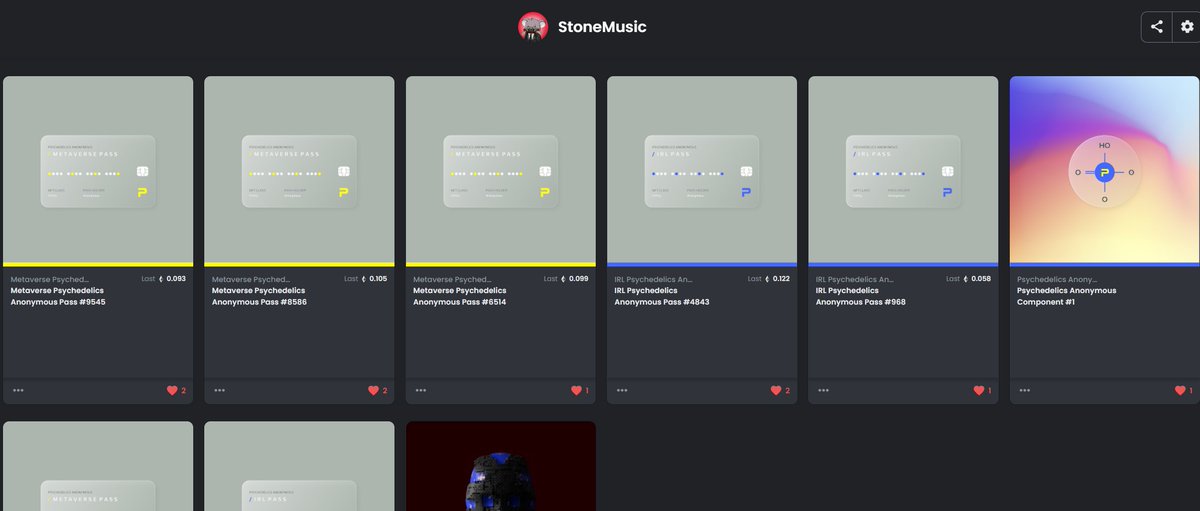Click Metaverse Psychedelics Anonymous Pass #8586 title
The height and width of the screenshot is (511, 1200).
coord(260,296)
